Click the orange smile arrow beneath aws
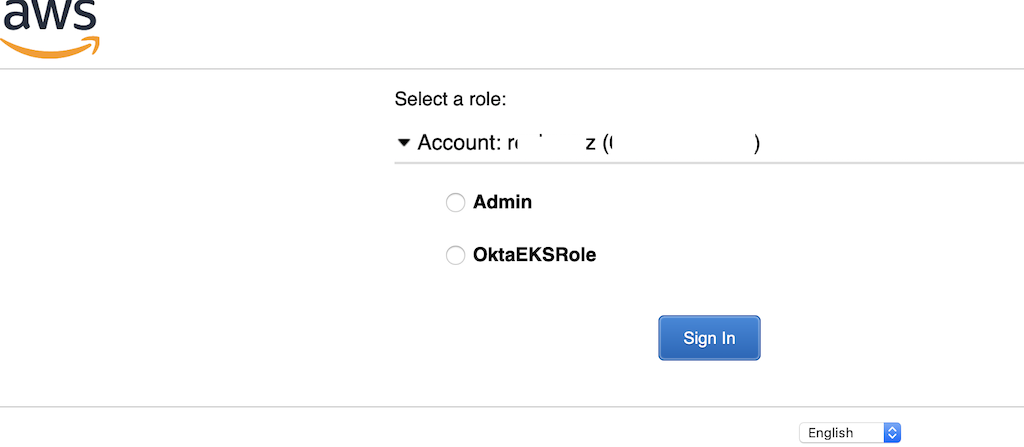This screenshot has width=1024, height=447. [48, 43]
